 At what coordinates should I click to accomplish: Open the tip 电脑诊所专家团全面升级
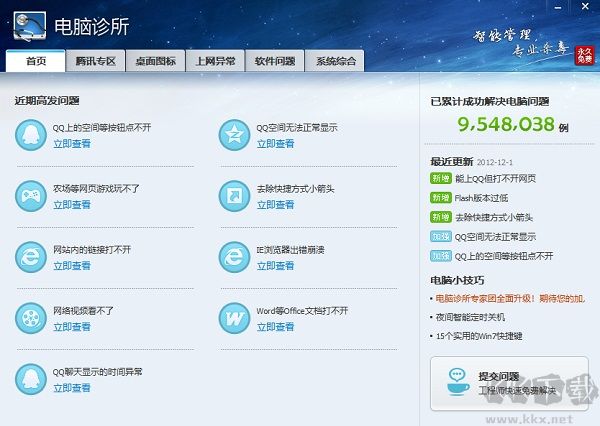click(510, 298)
